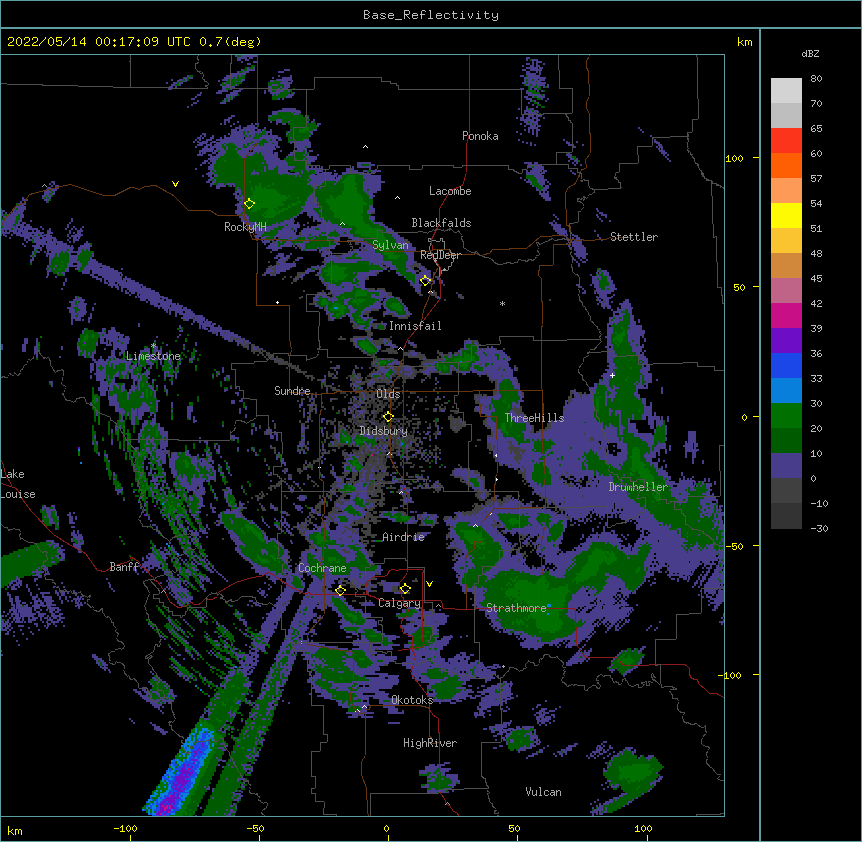Click the Sylvan label
The height and width of the screenshot is (842, 862).
[x=390, y=245]
